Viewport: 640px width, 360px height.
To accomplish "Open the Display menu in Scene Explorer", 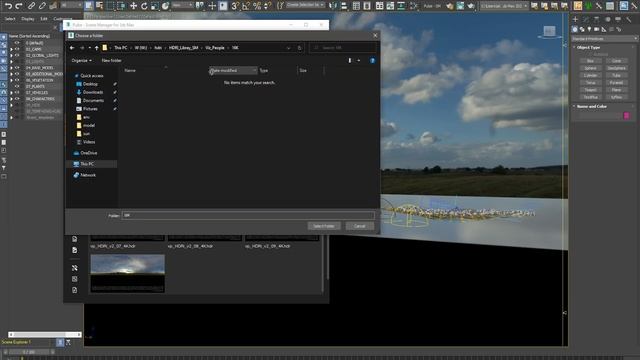I will (28, 19).
